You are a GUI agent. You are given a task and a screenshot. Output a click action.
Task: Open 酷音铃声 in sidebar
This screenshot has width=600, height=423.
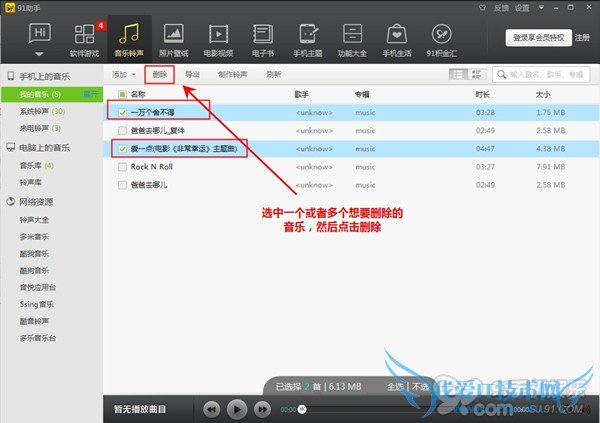[34, 321]
